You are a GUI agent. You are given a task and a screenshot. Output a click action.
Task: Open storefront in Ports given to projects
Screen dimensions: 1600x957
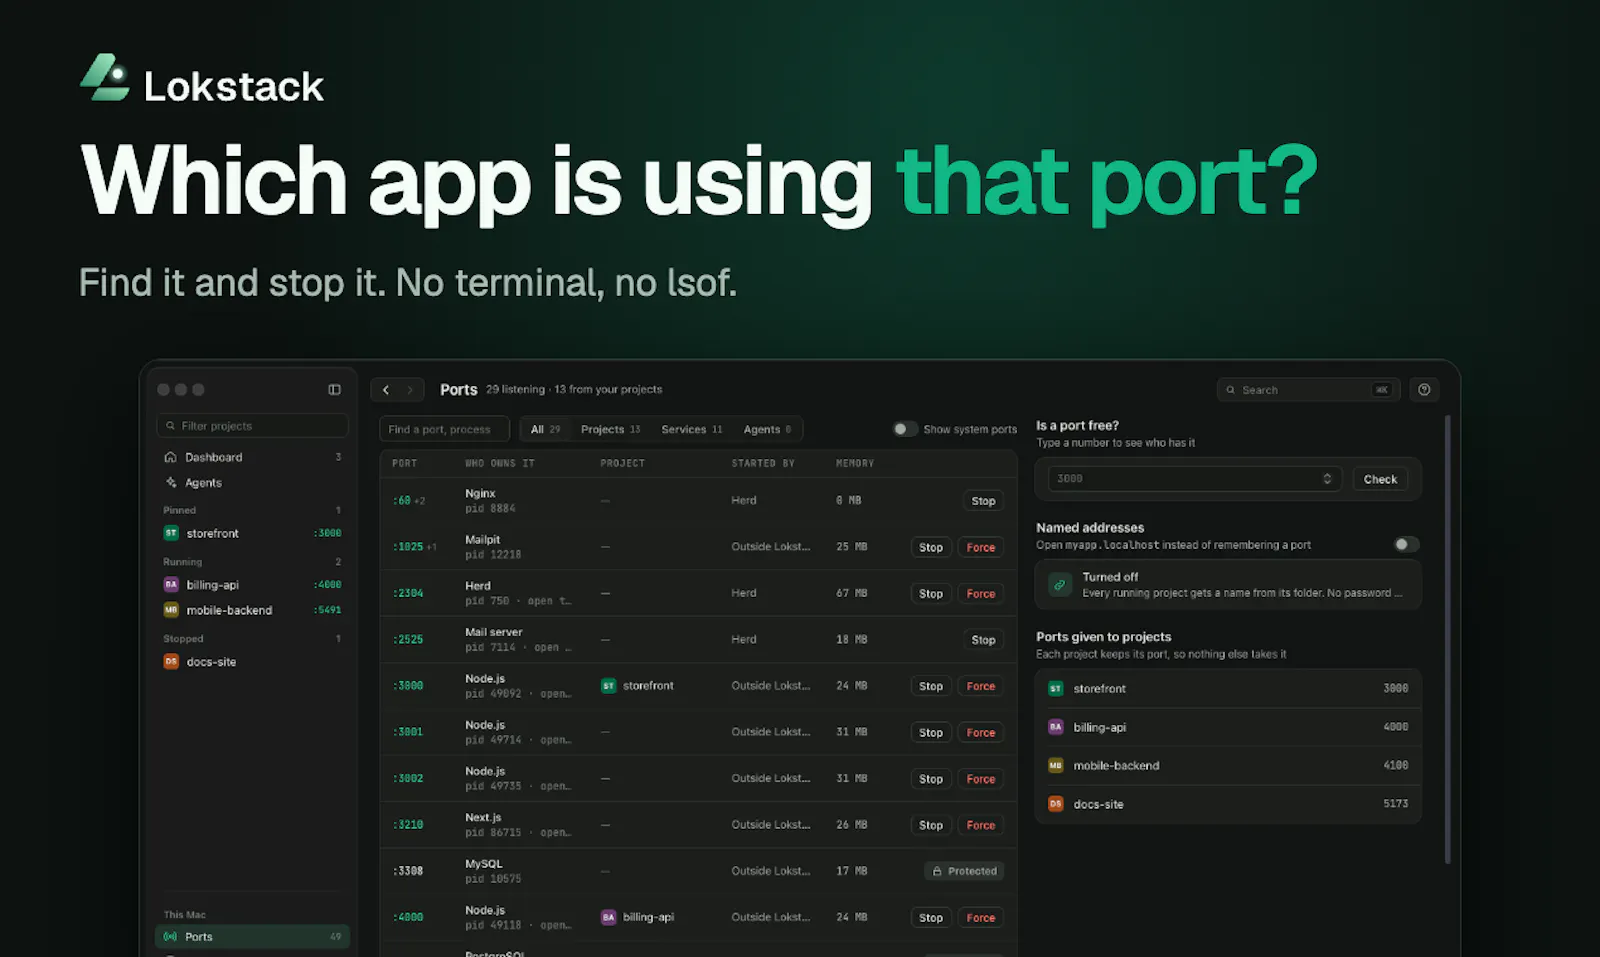click(1228, 689)
